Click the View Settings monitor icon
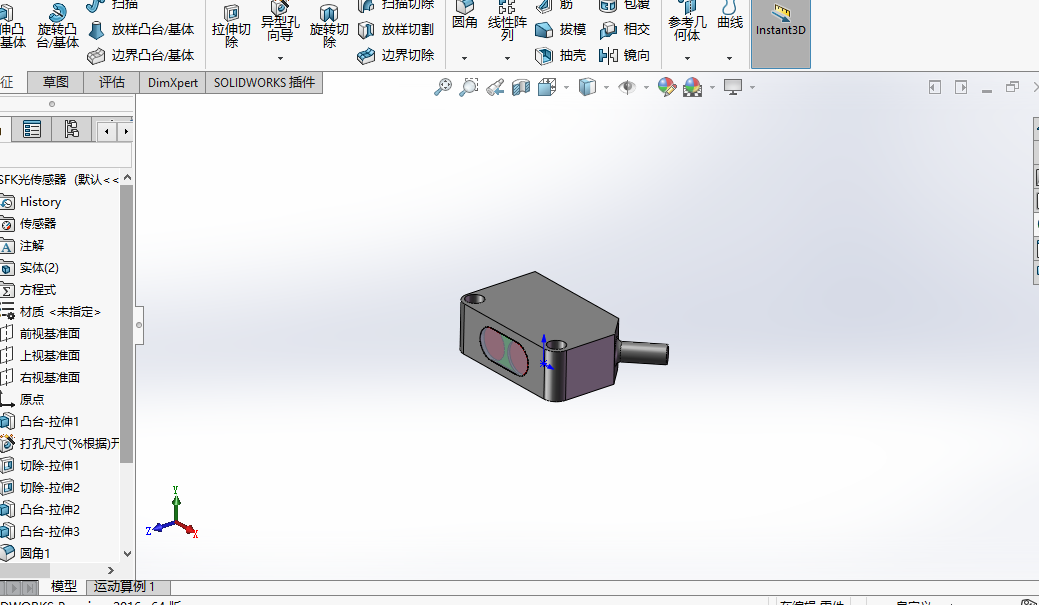This screenshot has width=1039, height=605. 733,87
